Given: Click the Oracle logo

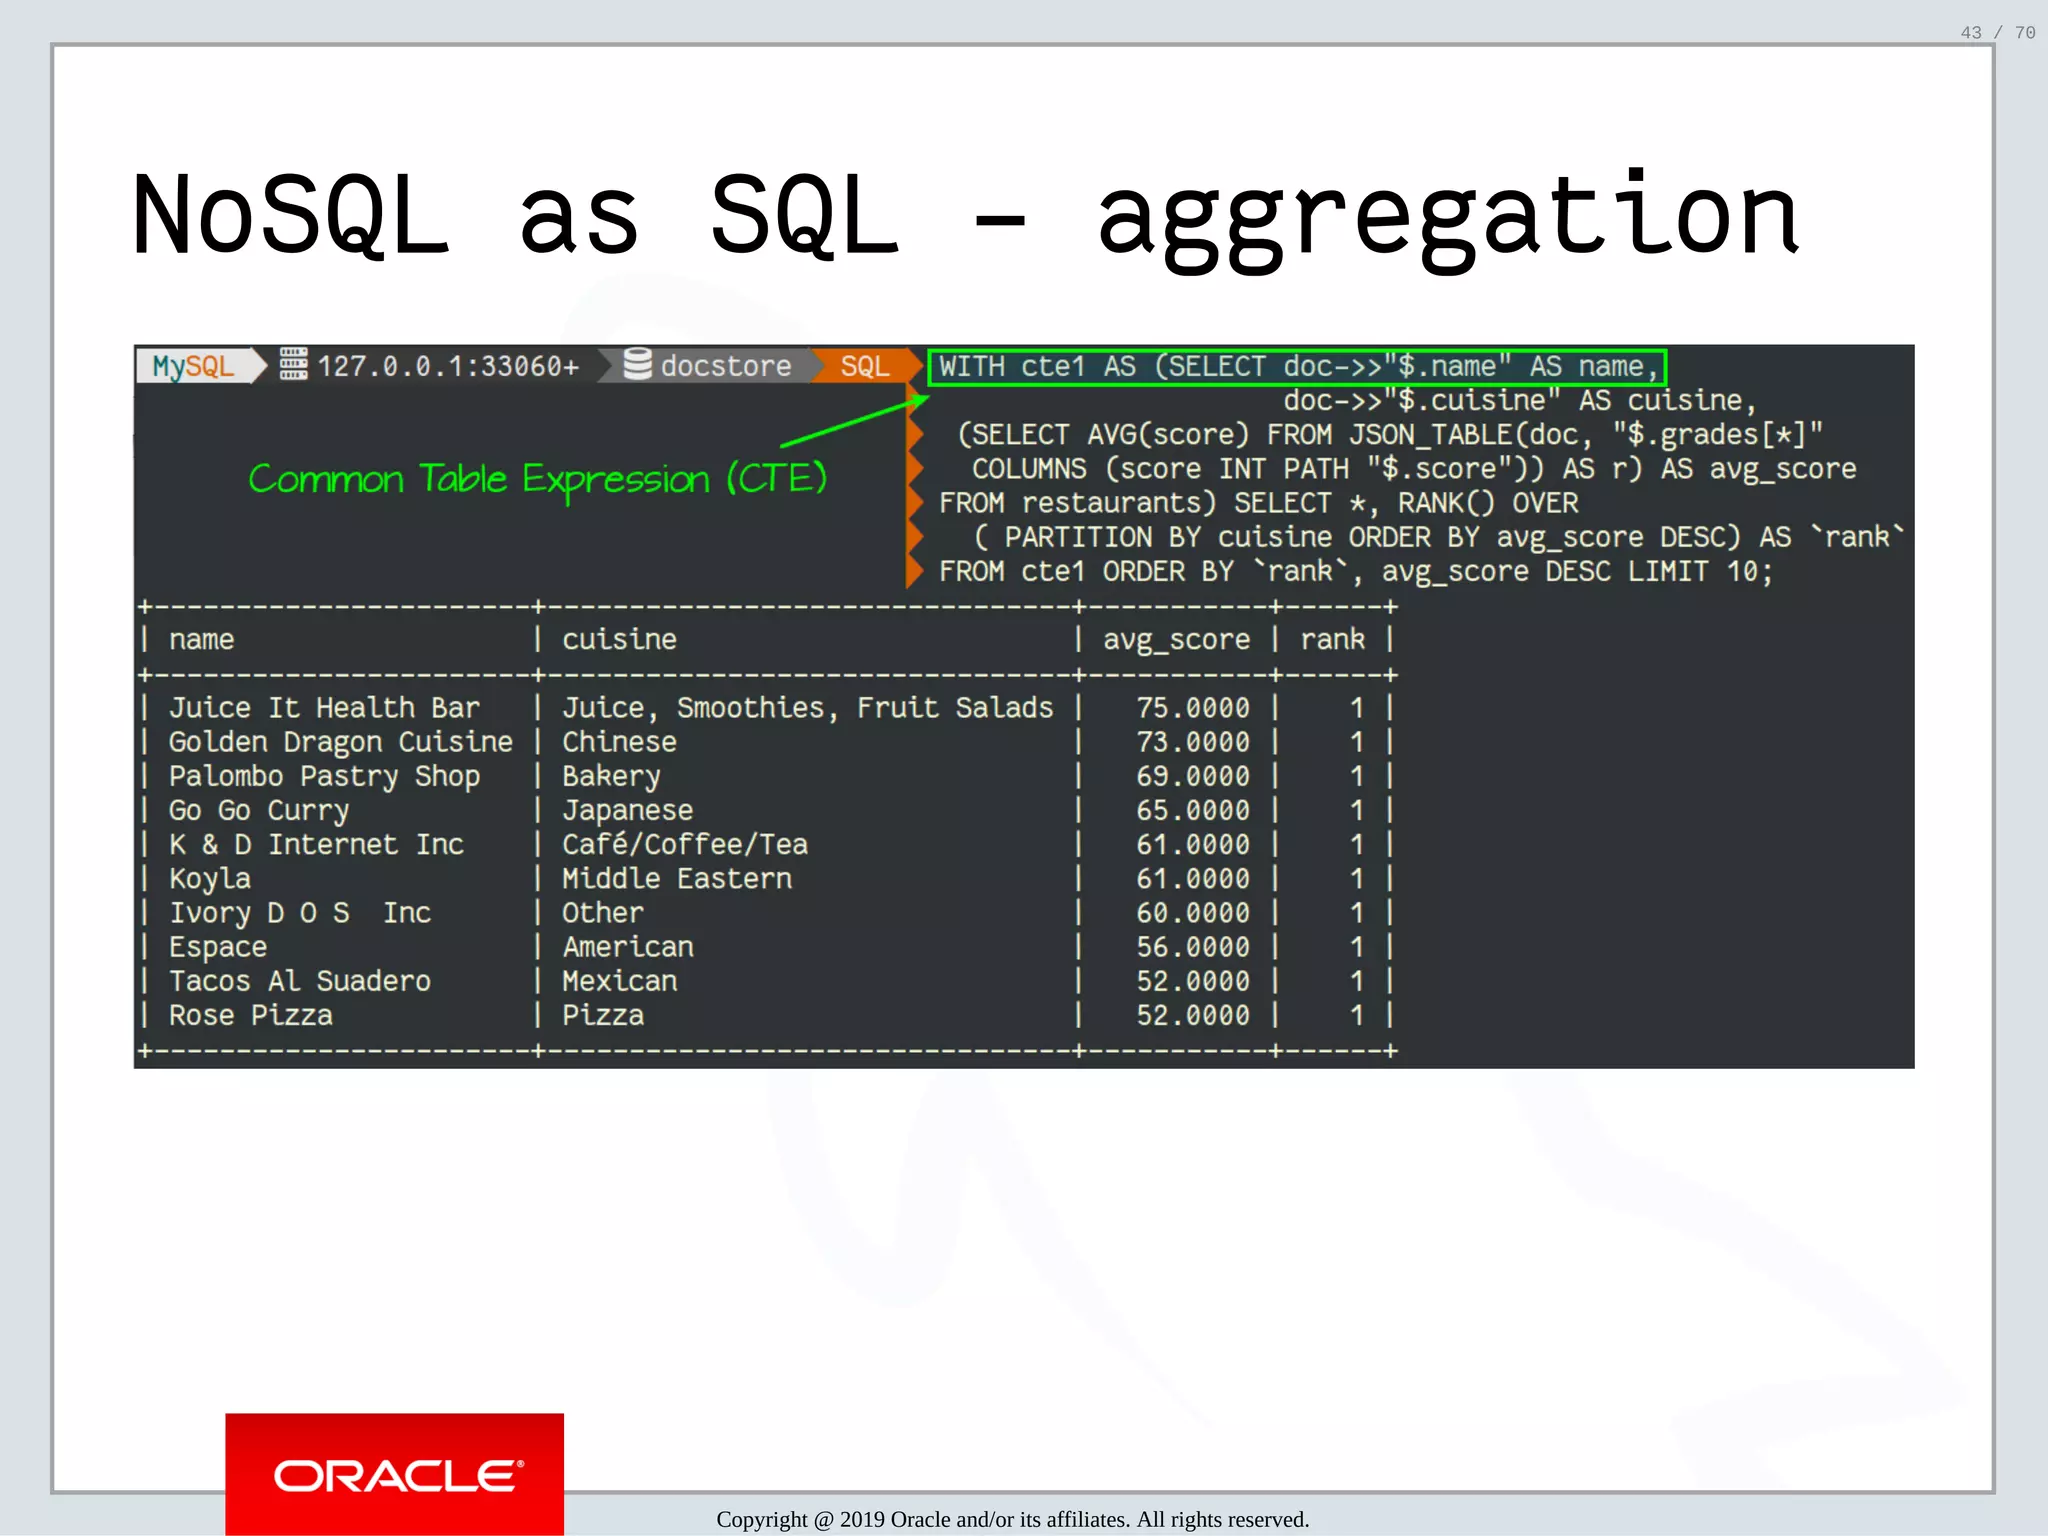Looking at the screenshot, I should [394, 1475].
